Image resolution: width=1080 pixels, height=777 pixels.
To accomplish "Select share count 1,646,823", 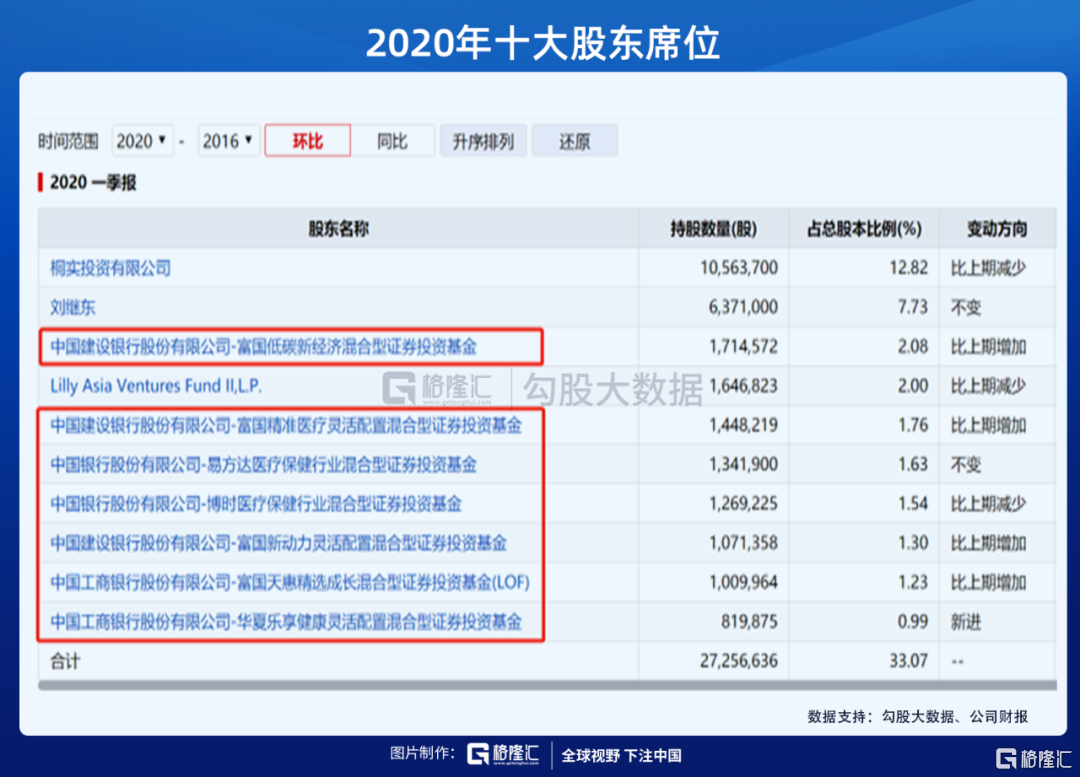I will (742, 386).
